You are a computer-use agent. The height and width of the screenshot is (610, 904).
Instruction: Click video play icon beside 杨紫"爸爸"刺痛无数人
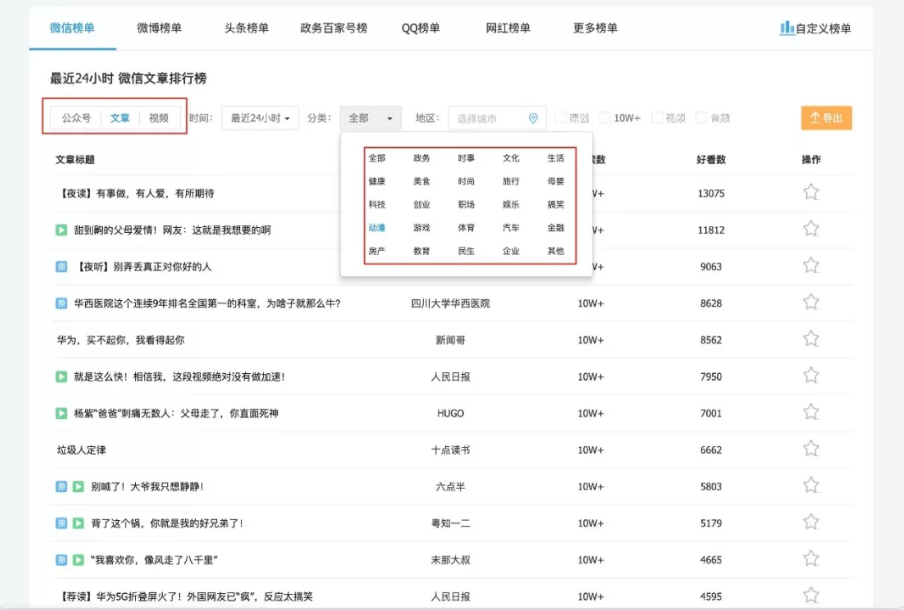pyautogui.click(x=61, y=413)
